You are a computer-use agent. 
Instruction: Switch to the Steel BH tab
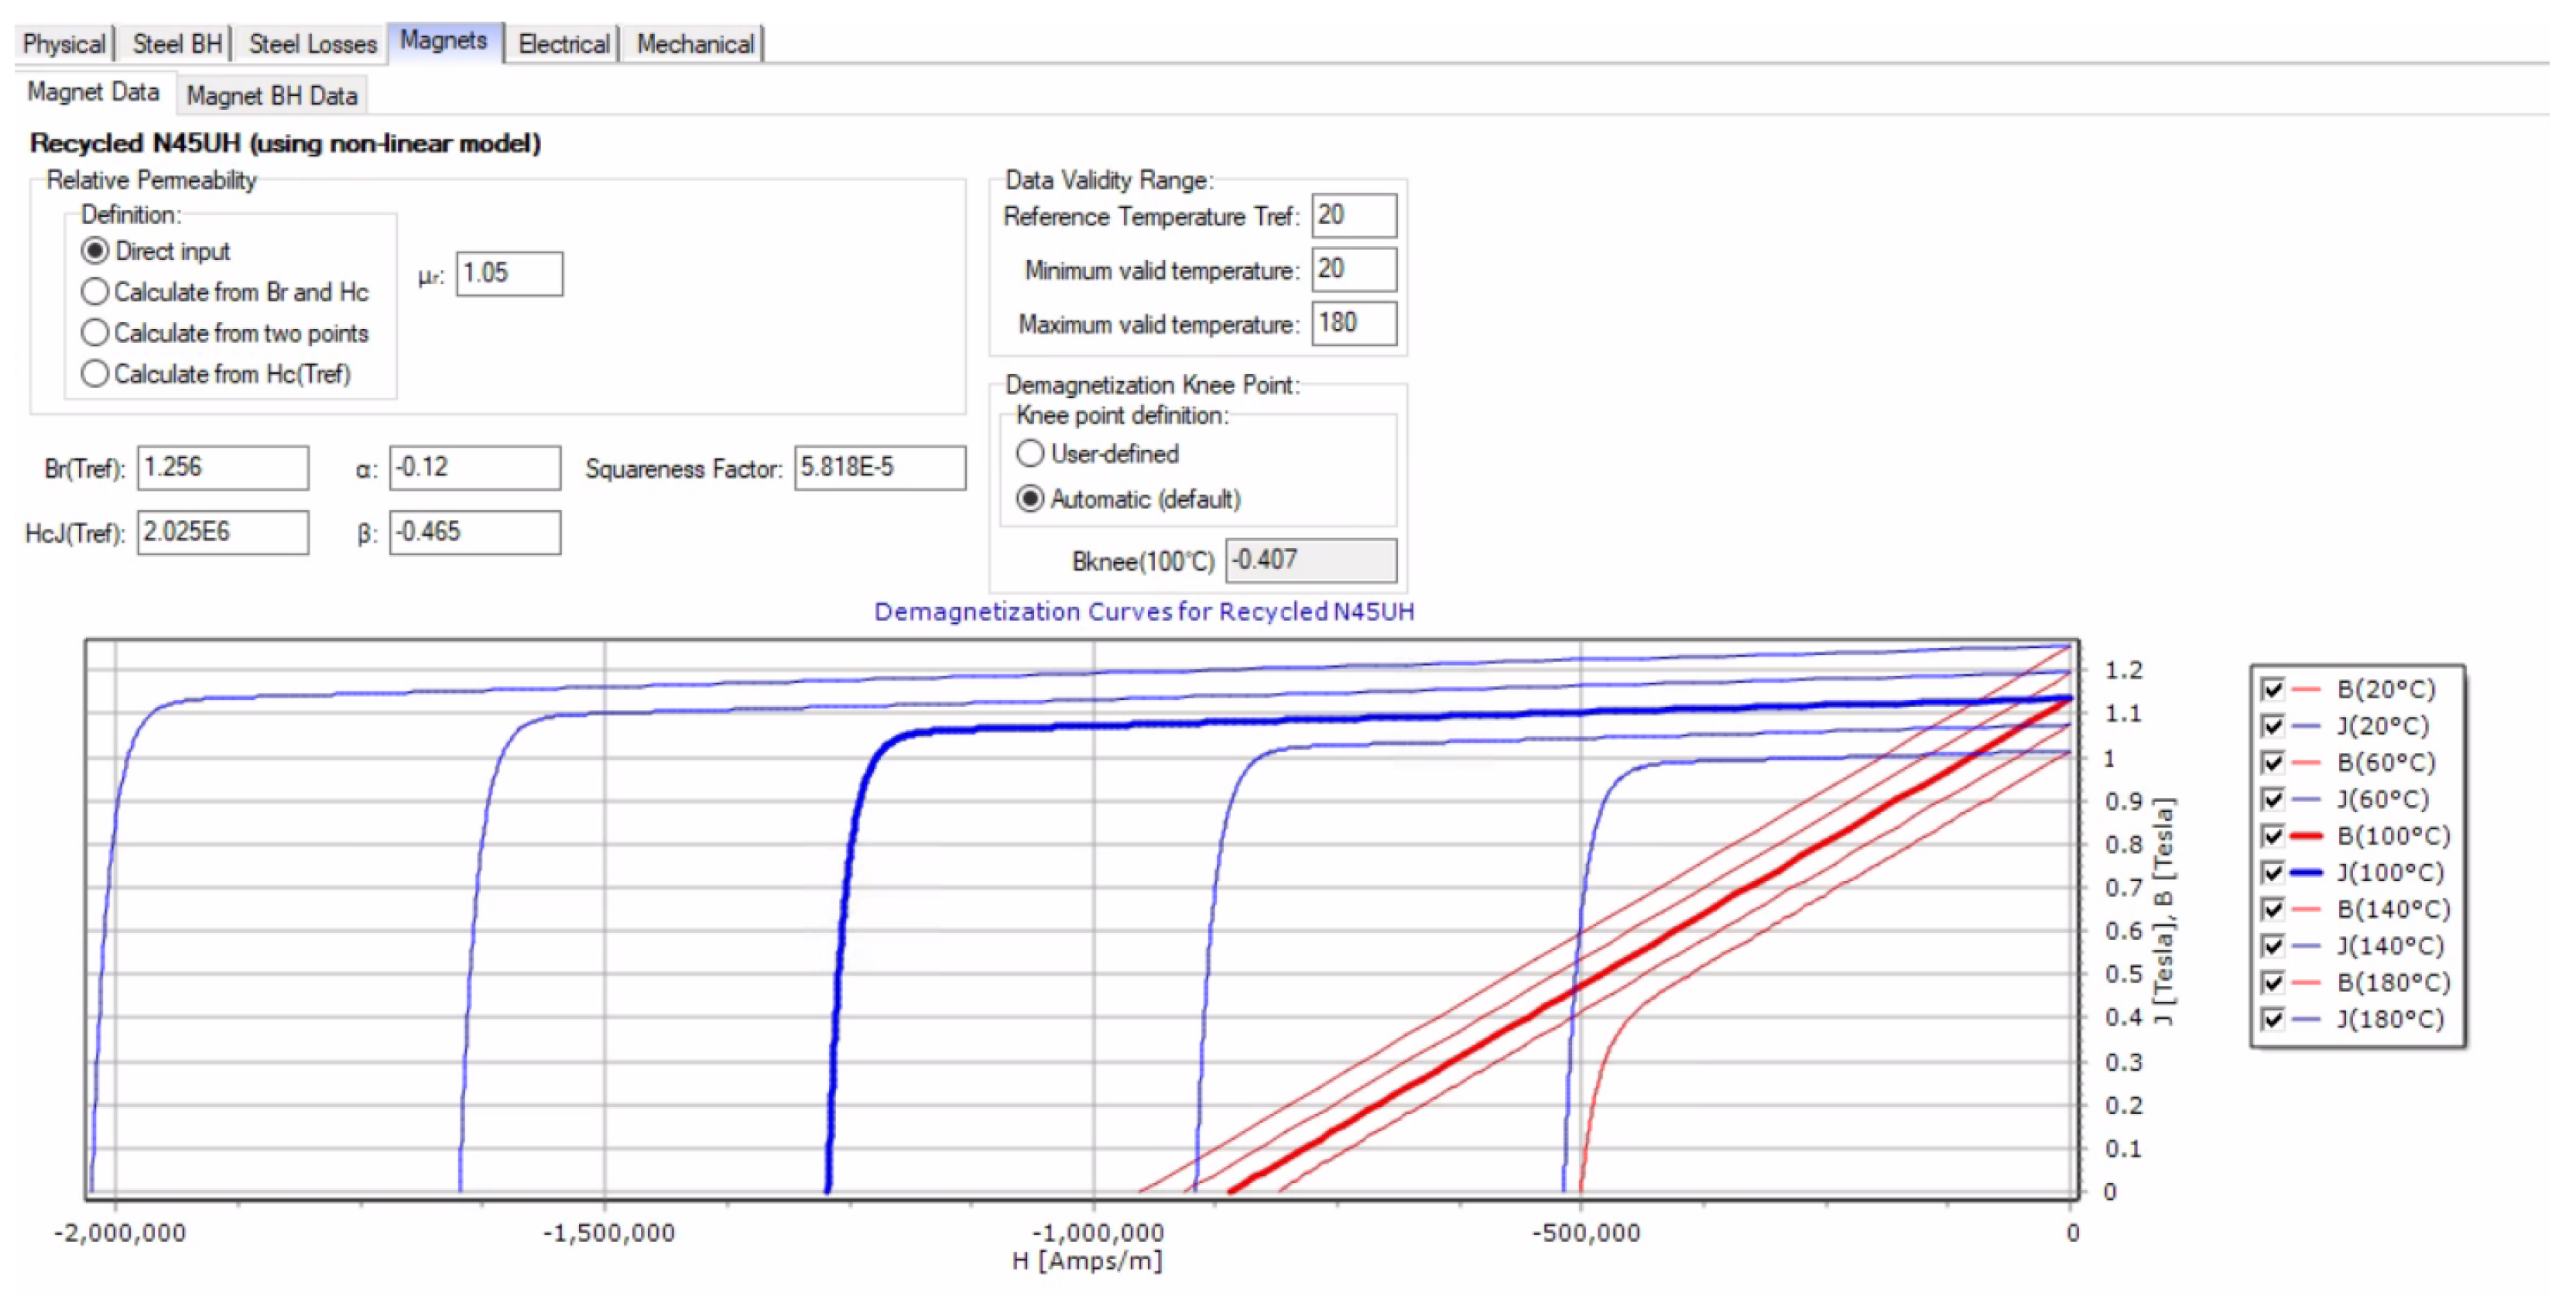coord(177,44)
